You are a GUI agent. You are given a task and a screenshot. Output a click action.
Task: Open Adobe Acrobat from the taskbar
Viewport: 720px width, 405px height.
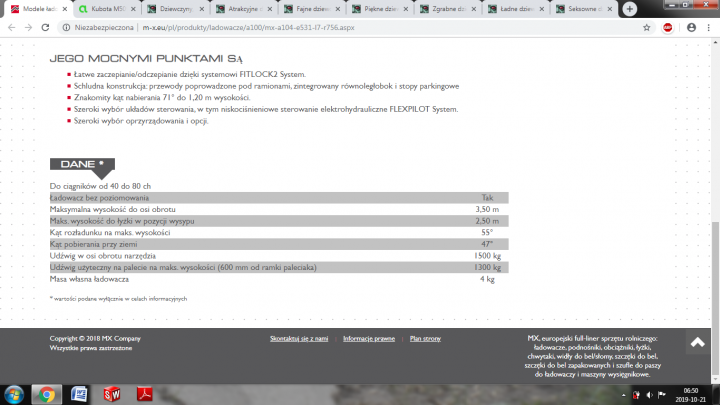coord(143,393)
